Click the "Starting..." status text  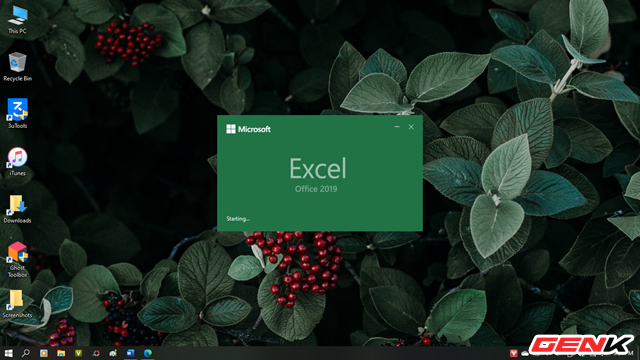[x=238, y=219]
